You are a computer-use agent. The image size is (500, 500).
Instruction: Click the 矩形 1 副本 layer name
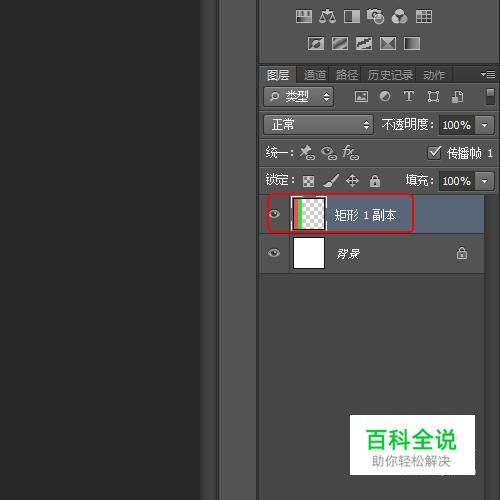click(x=365, y=215)
